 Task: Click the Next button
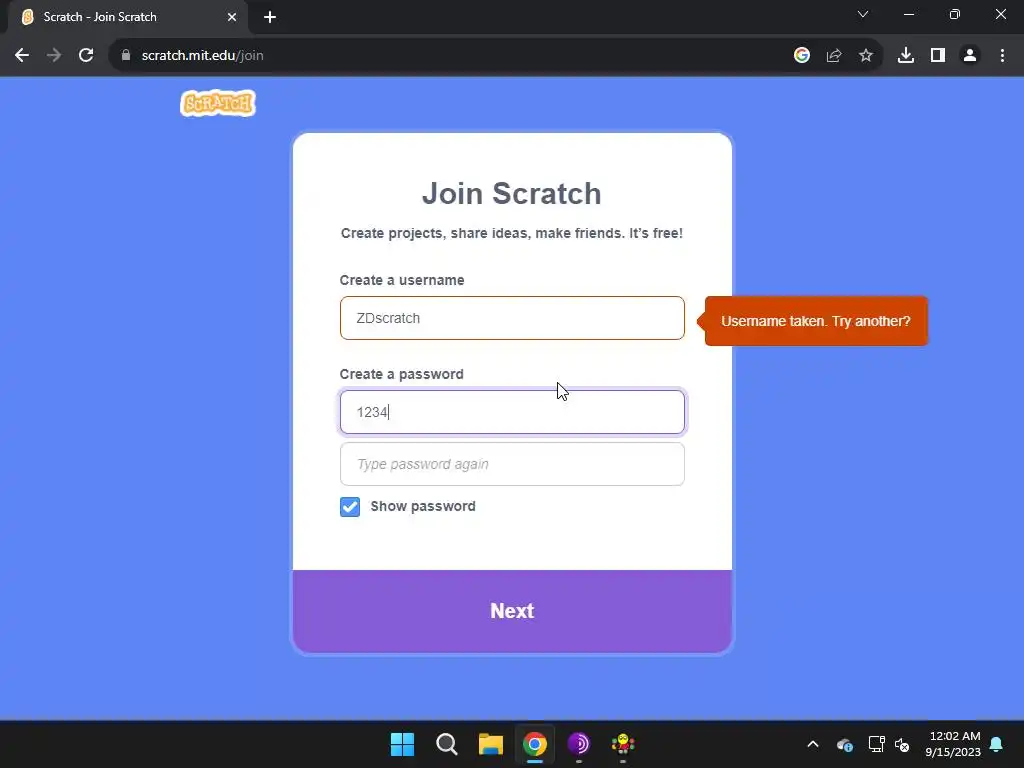click(512, 611)
